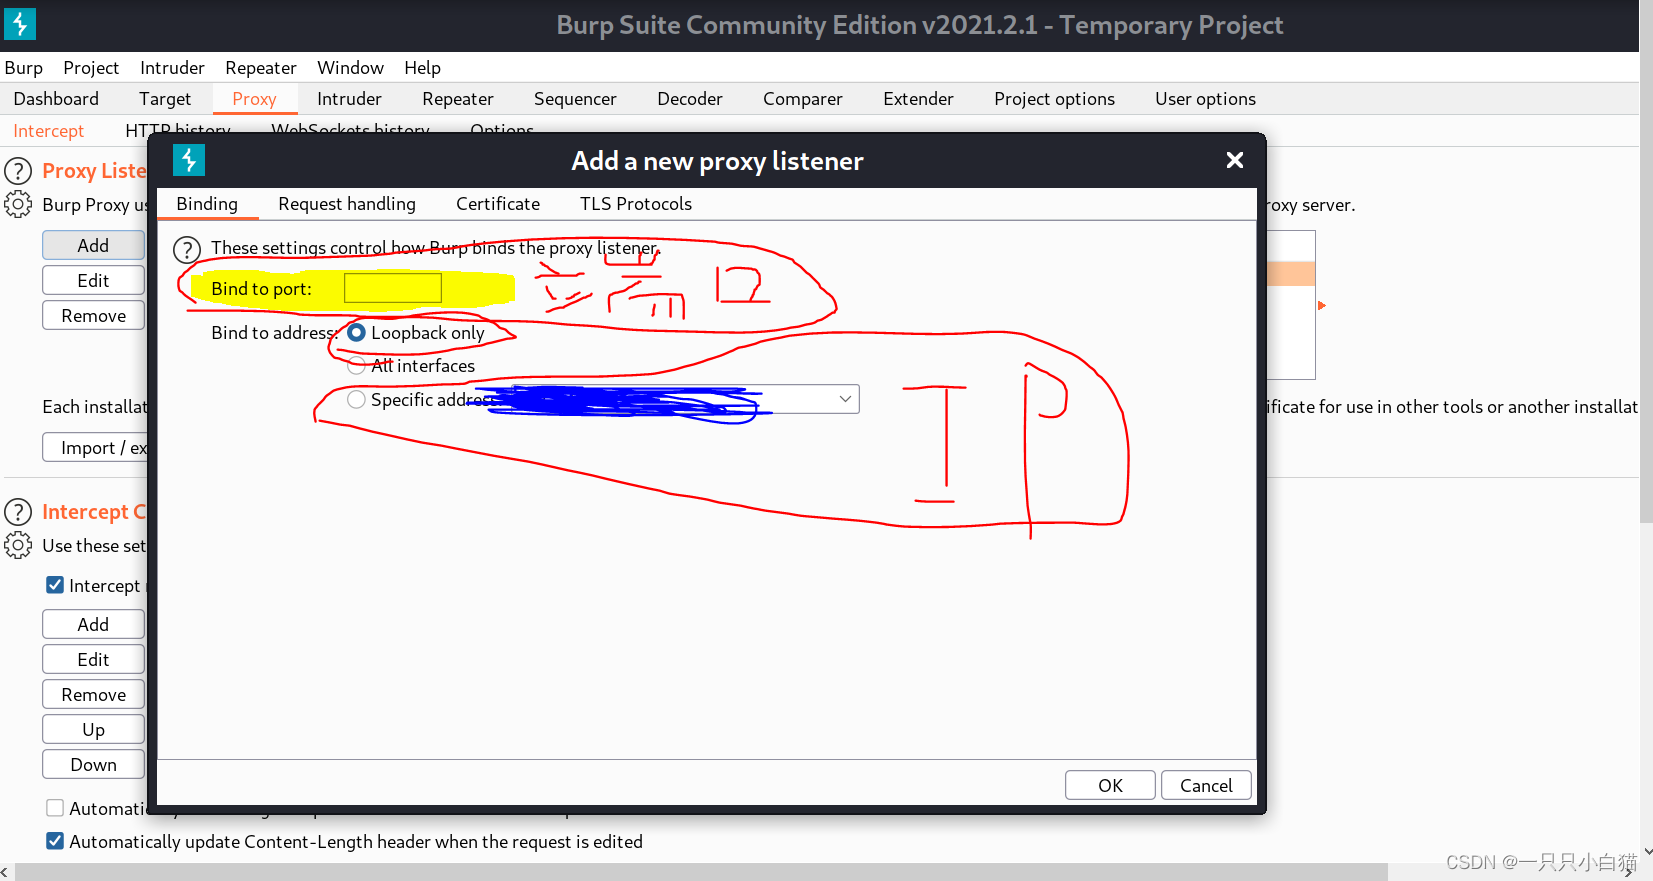Screen dimensions: 1653x881
Task: Switch to Sequencer tab
Action: (575, 99)
